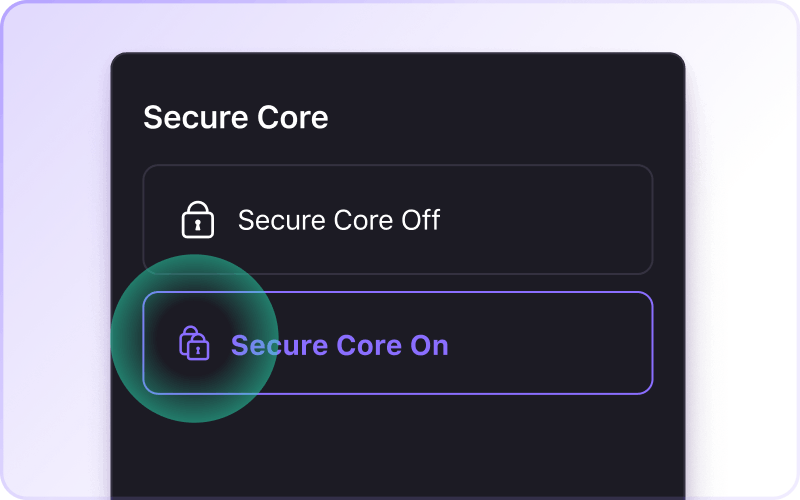Click empty space right of "Secure Core On"
Screen dimensions: 800x500
pyautogui.click(x=550, y=343)
